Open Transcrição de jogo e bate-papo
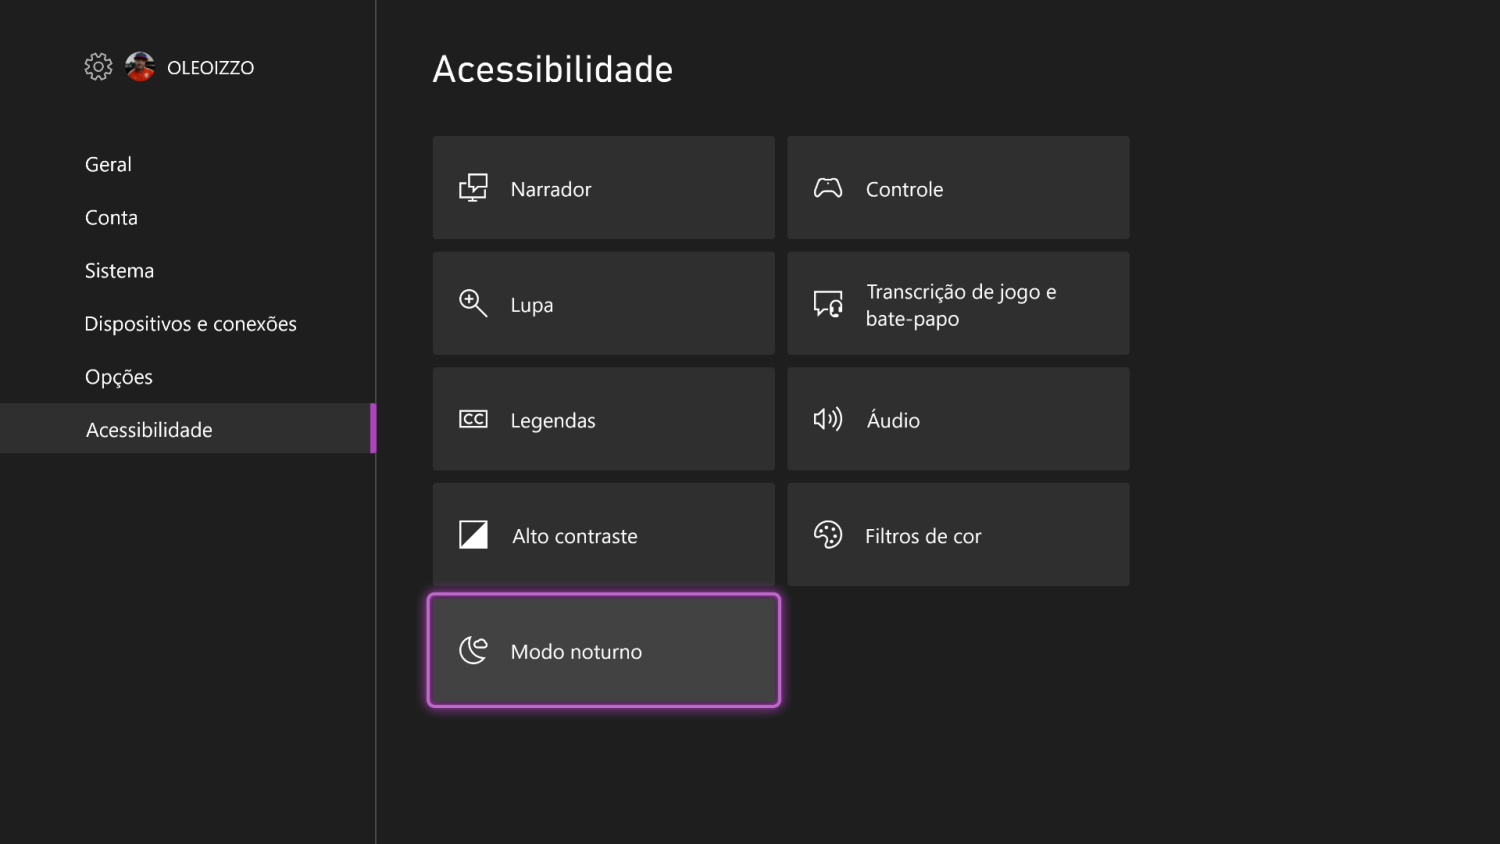 tap(958, 303)
